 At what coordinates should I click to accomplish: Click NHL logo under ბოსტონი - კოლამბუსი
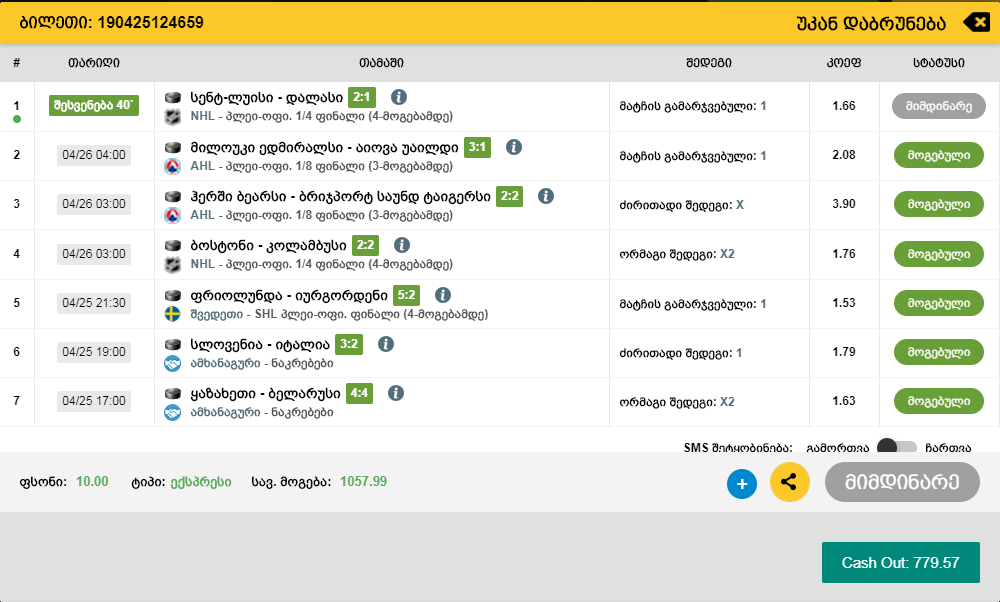(x=173, y=265)
